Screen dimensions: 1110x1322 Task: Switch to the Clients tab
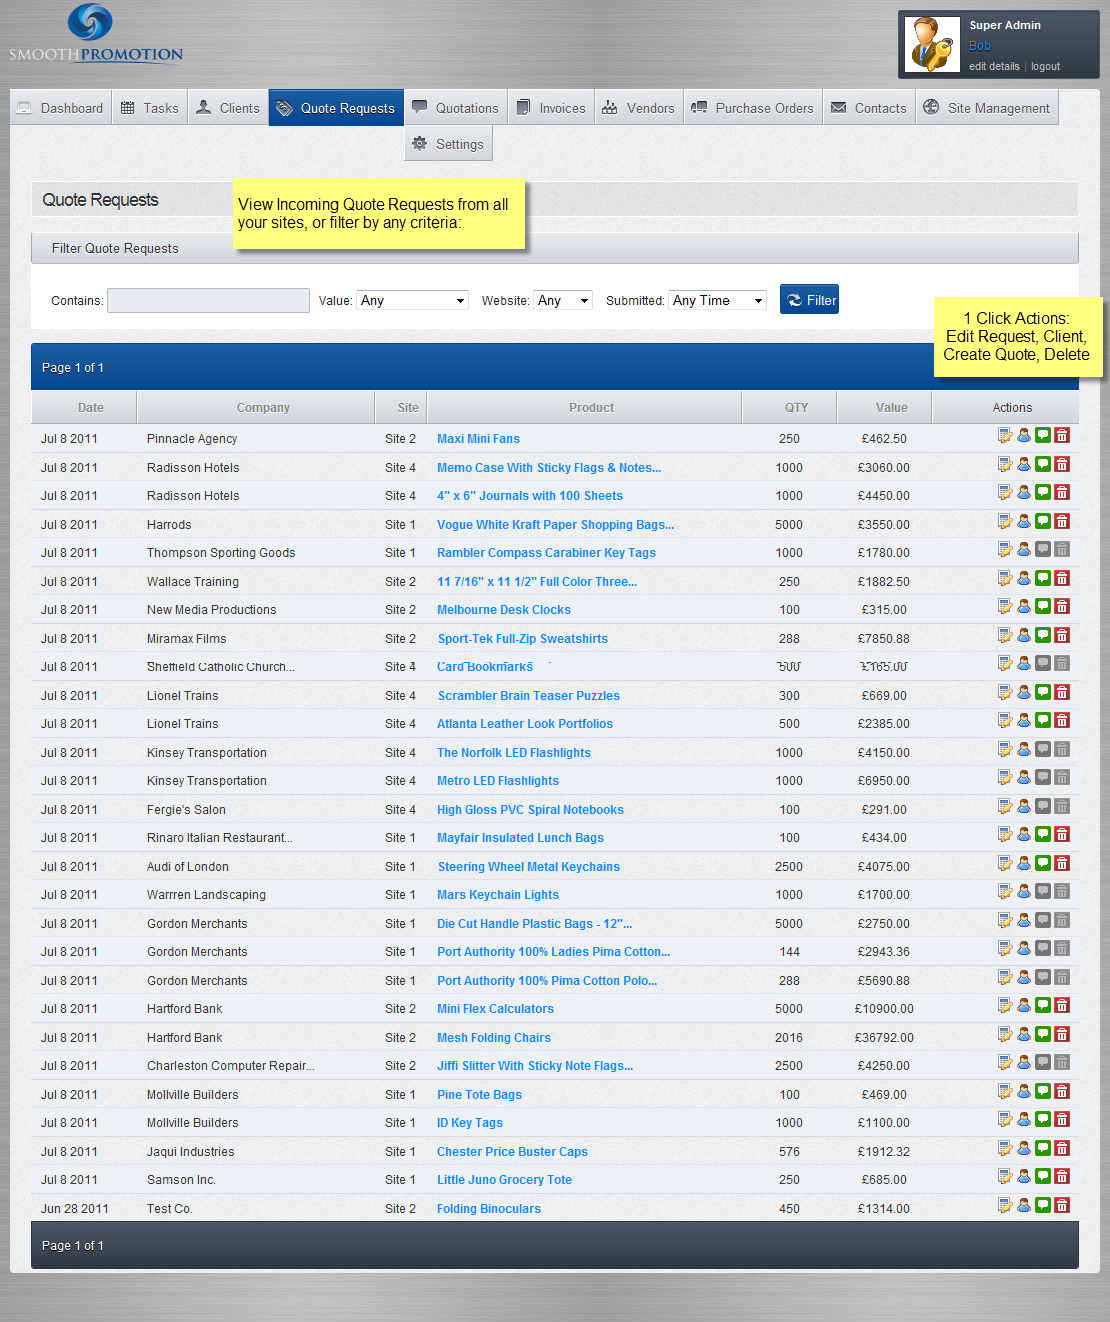[227, 108]
